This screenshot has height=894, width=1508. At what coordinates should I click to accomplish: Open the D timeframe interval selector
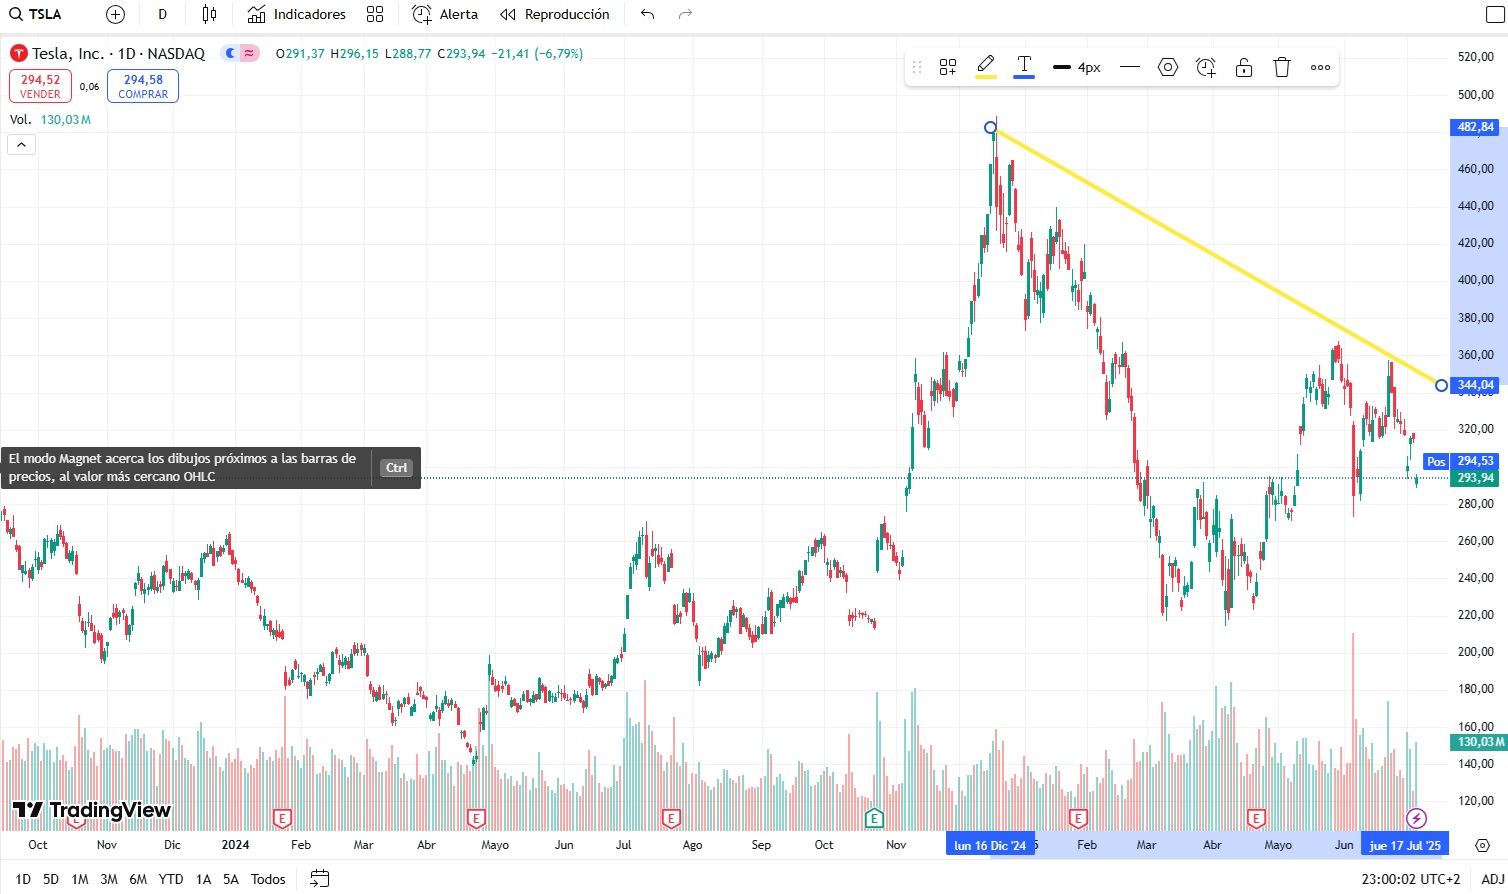[163, 14]
